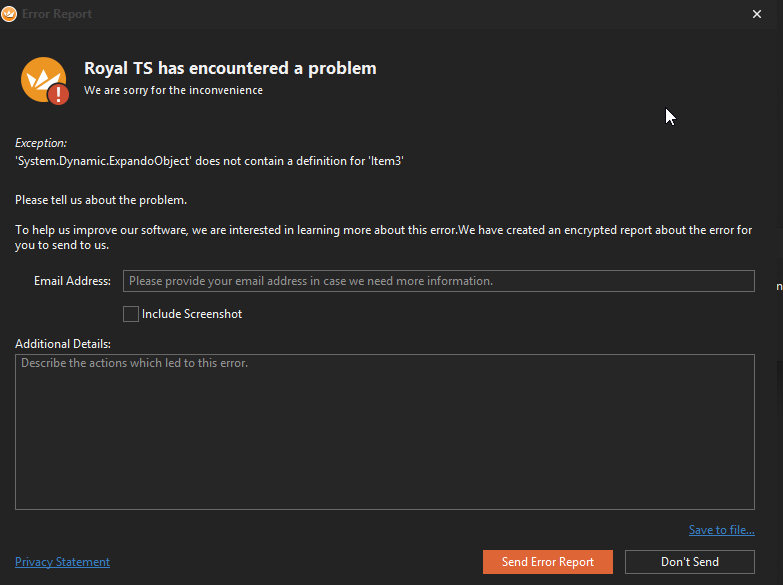Click the Royal TS icon in title bar

coord(10,14)
